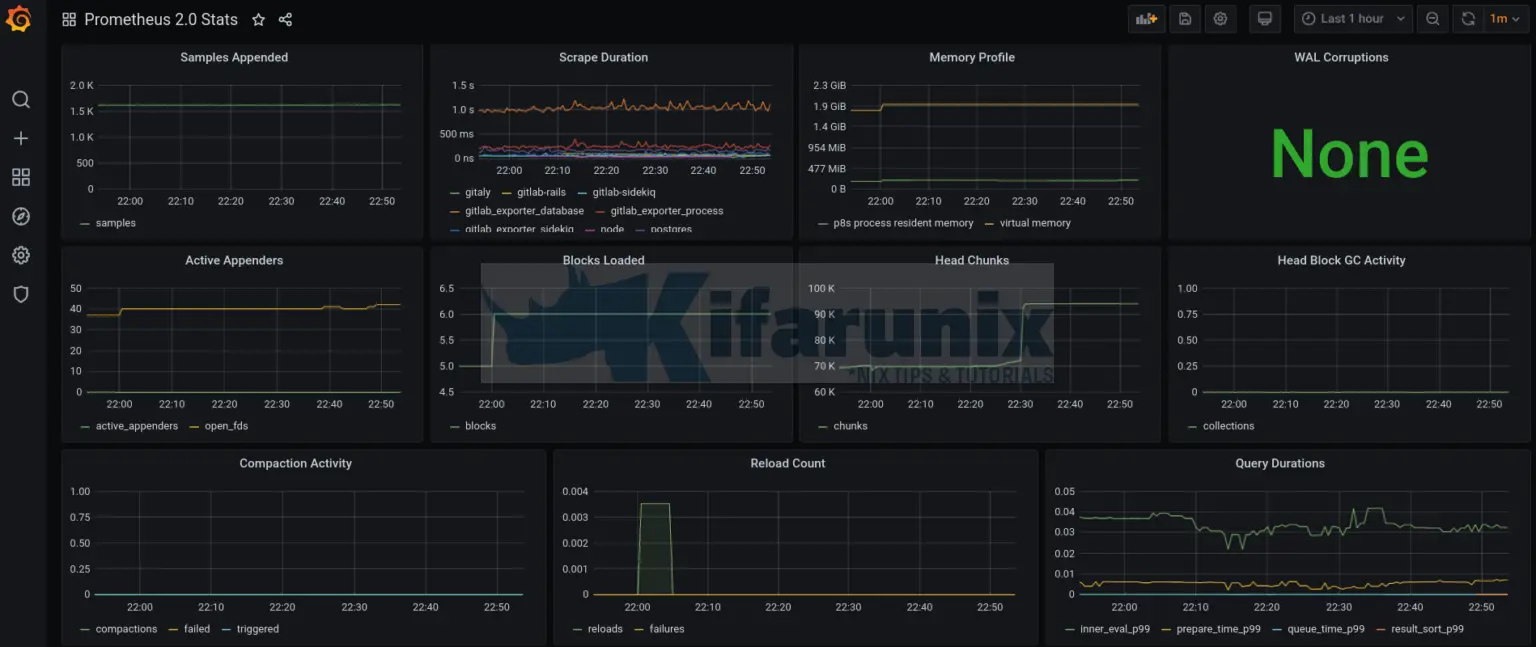Viewport: 1536px width, 647px height.
Task: Star this dashboard
Action: pyautogui.click(x=259, y=19)
